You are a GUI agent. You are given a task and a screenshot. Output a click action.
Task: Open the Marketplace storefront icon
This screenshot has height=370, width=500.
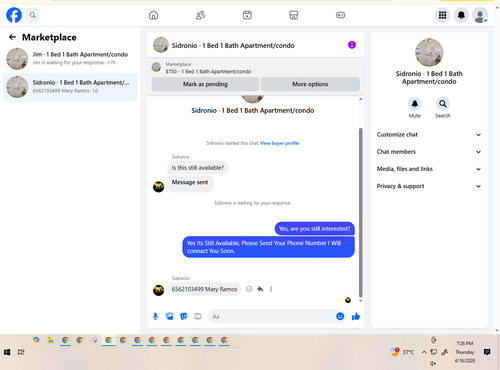293,15
